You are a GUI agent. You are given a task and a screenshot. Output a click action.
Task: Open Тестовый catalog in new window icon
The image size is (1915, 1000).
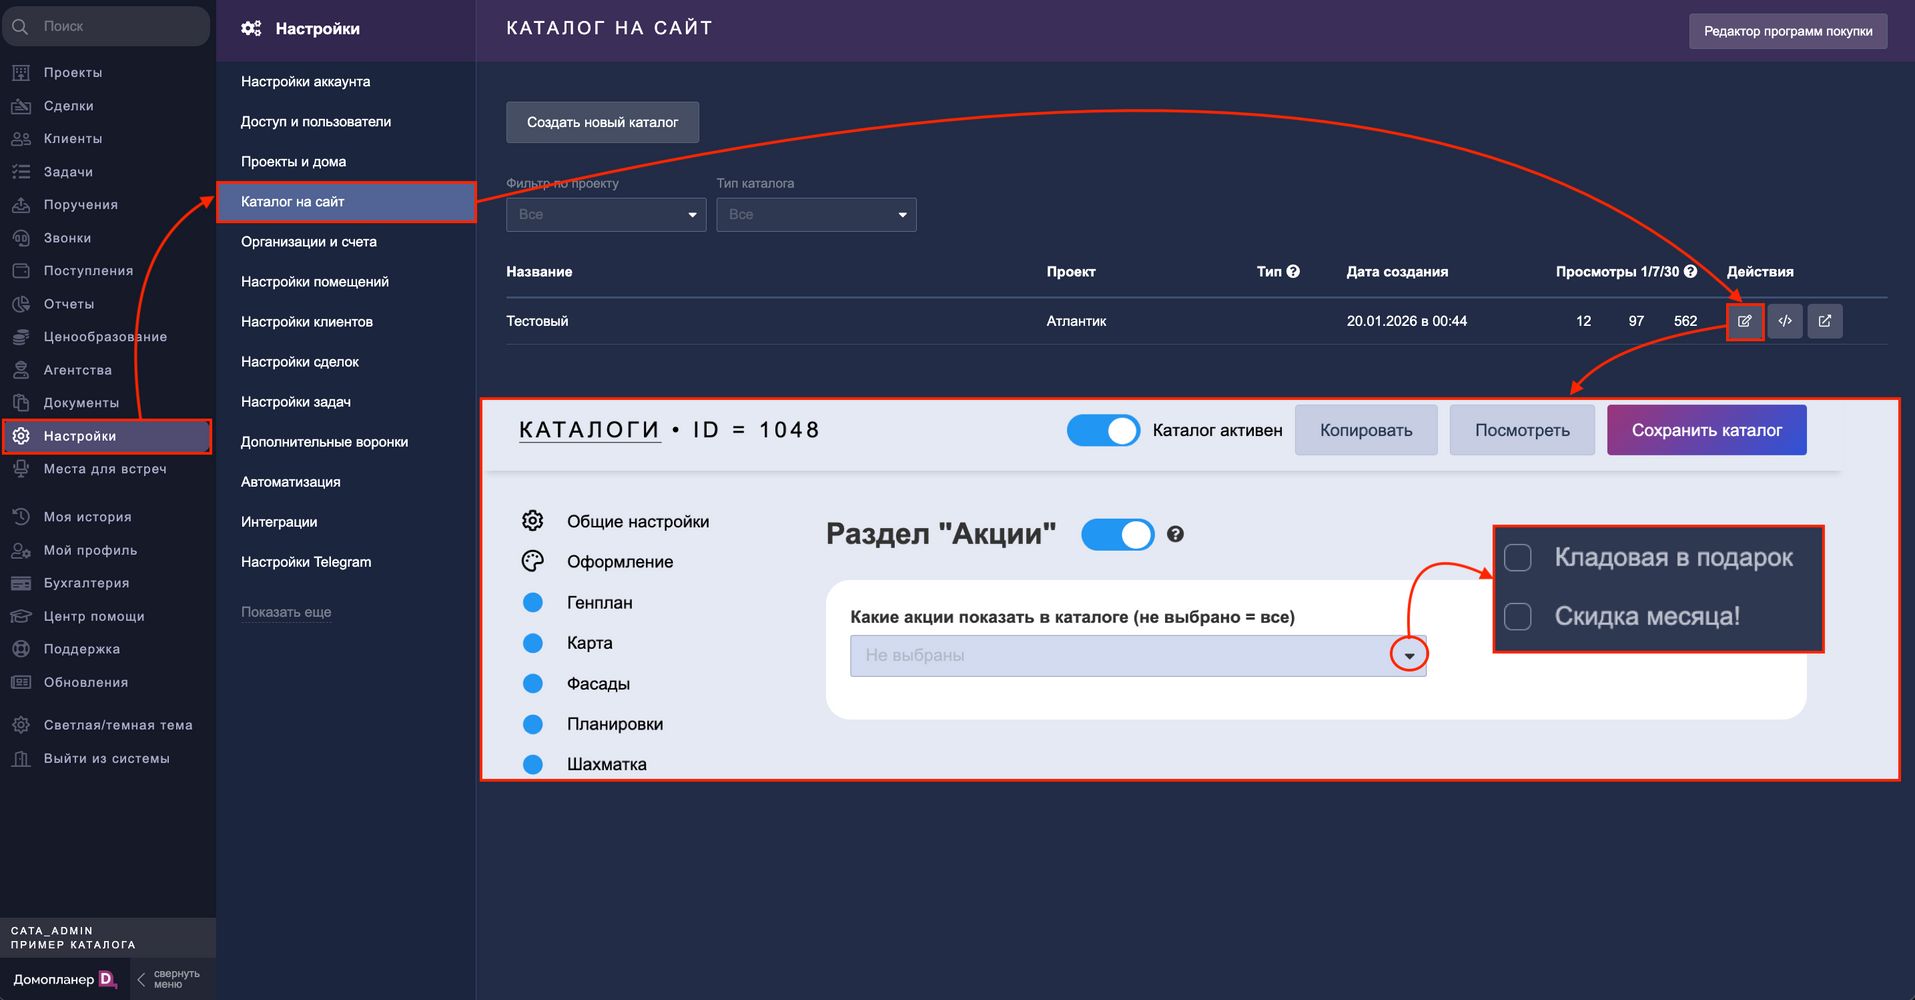(1825, 321)
